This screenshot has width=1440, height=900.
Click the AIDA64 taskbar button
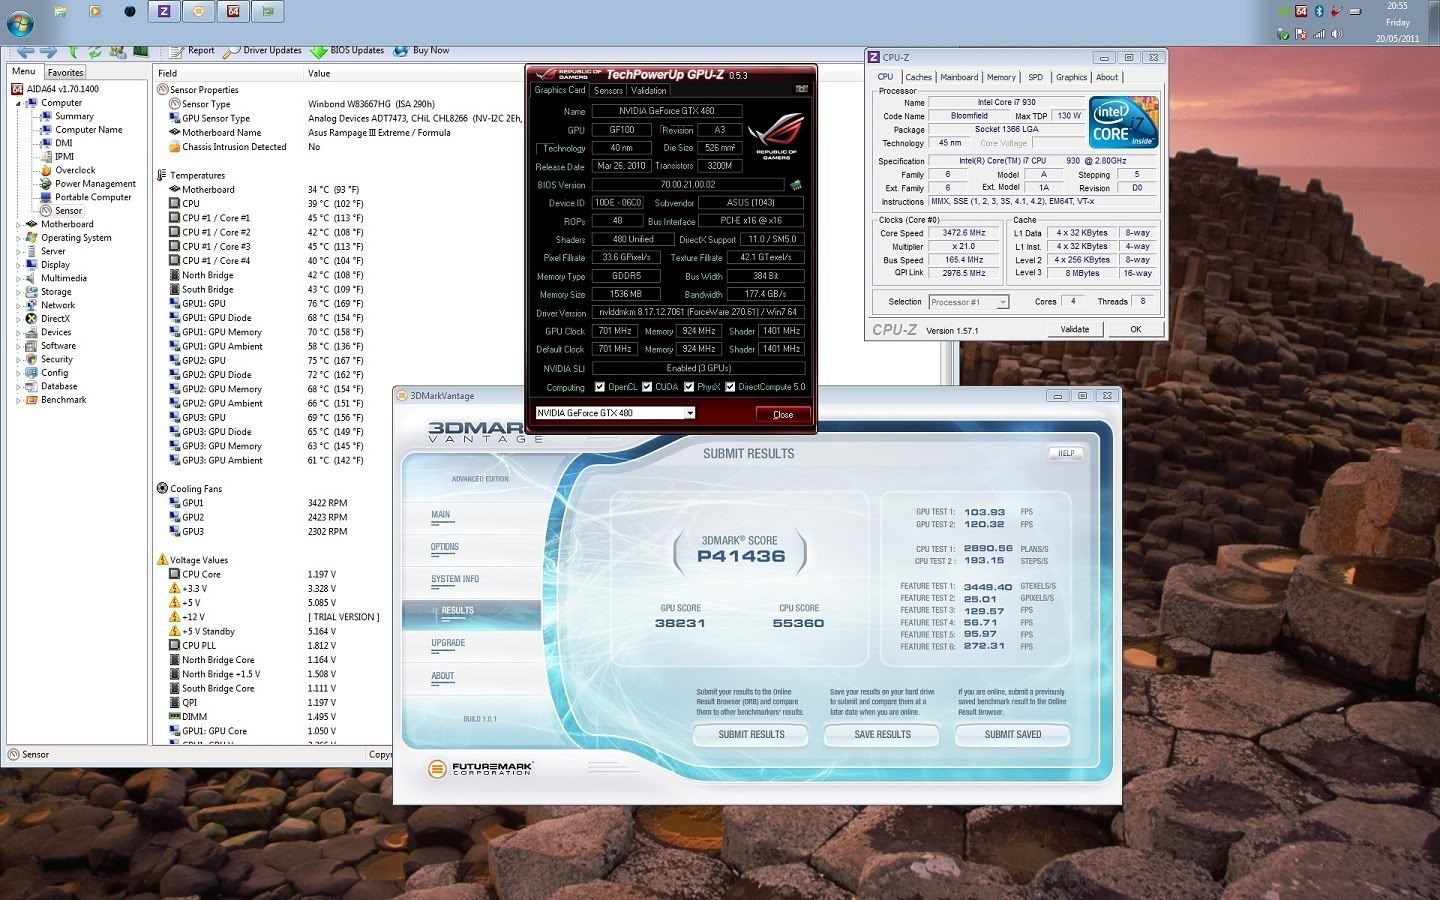233,12
